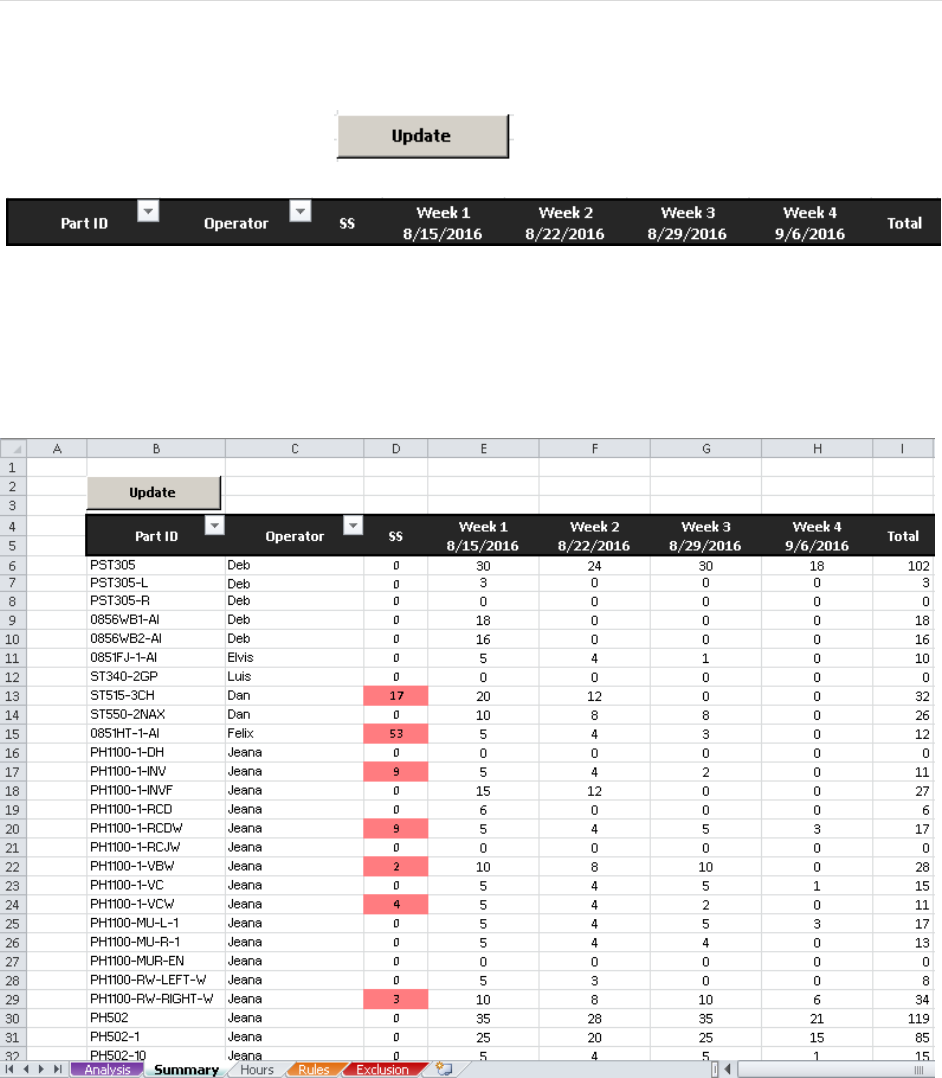Select the Summary sheet tab
The image size is (942, 1078).
[x=186, y=1070]
